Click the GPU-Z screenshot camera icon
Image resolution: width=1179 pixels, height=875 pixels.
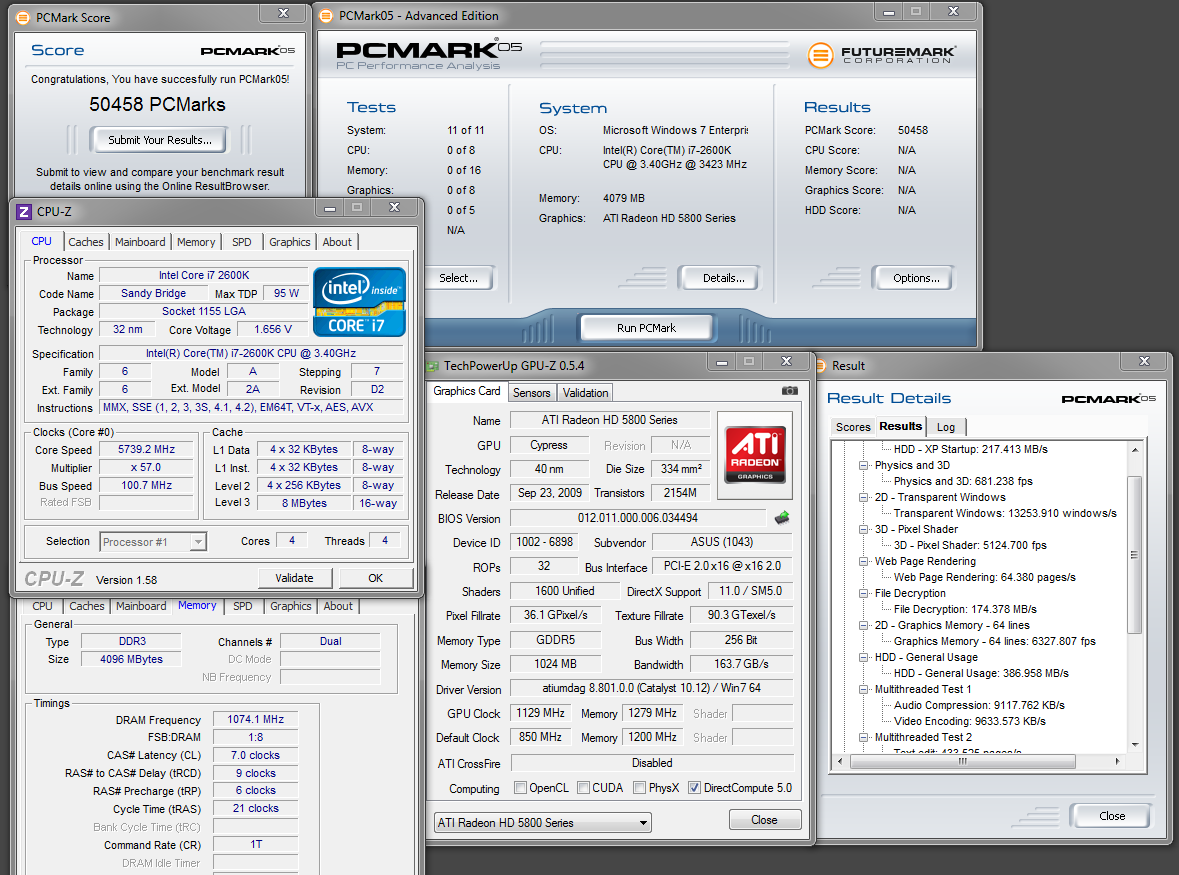790,391
